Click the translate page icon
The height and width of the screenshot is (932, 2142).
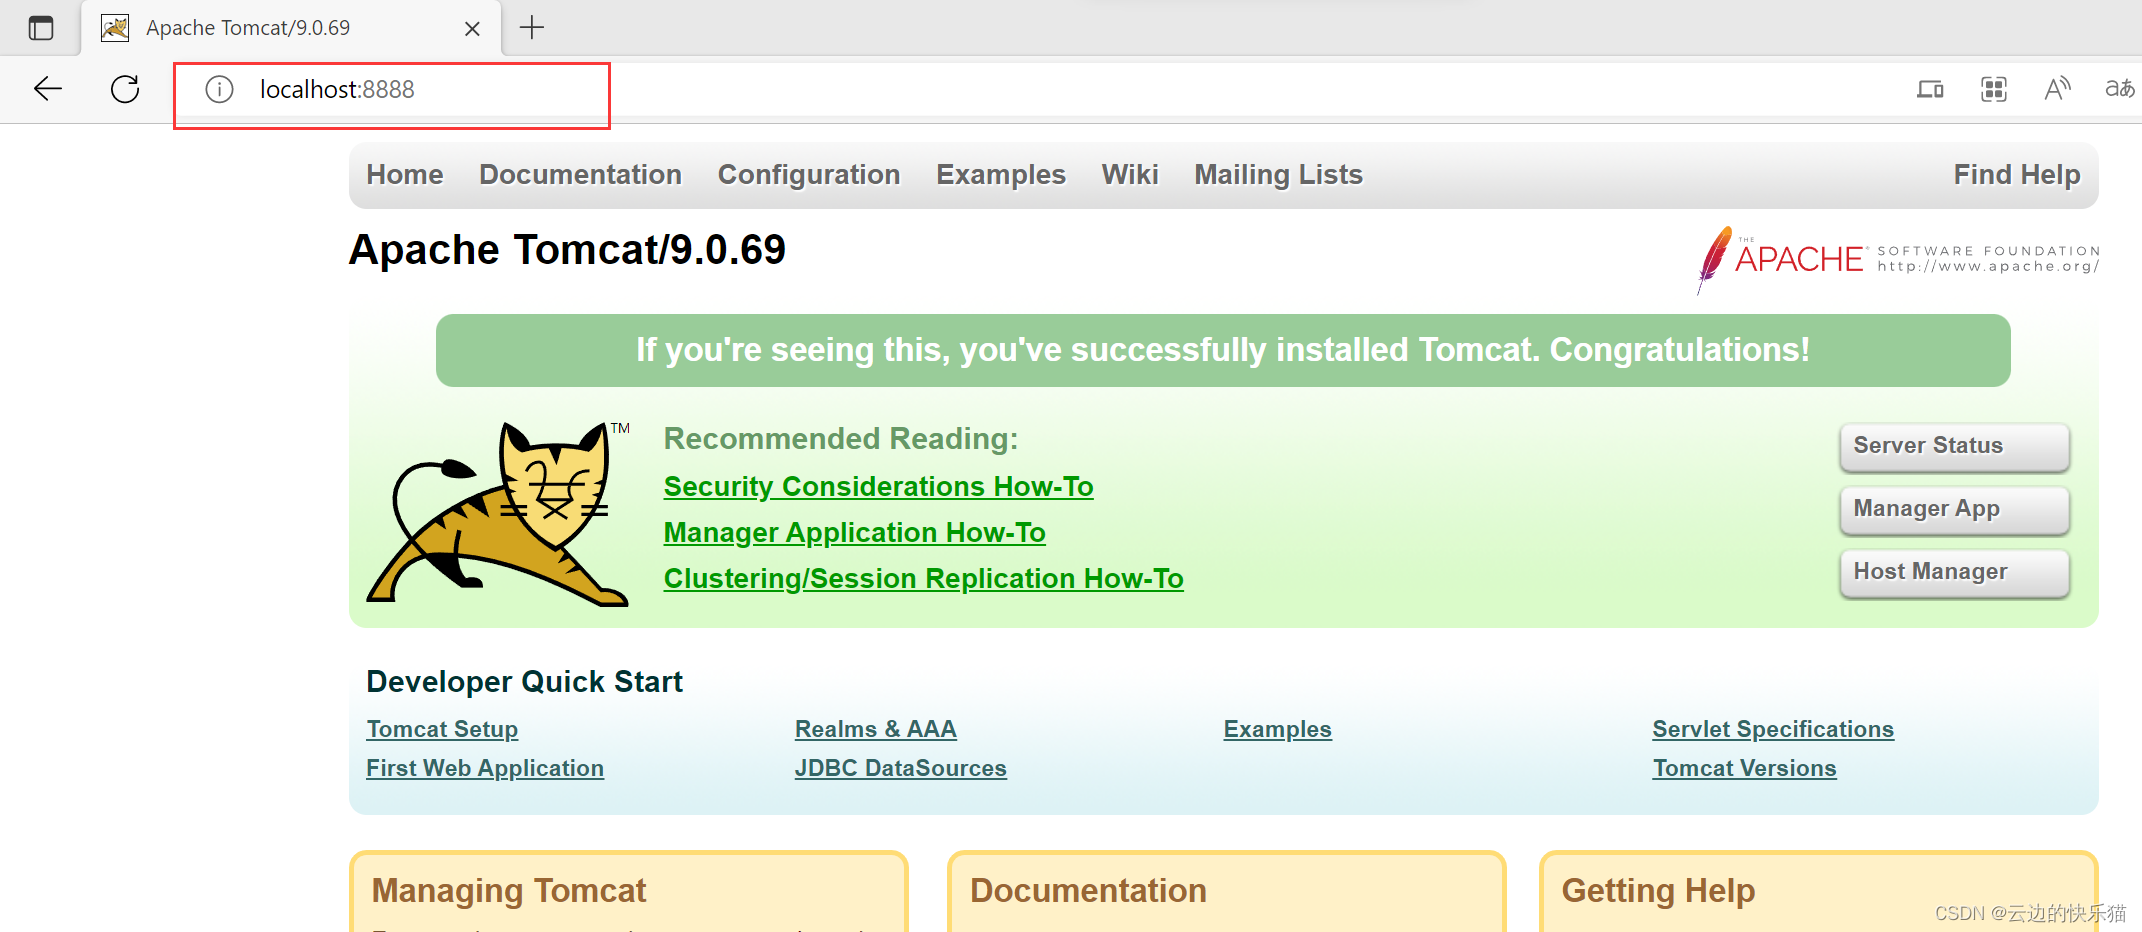[2120, 89]
